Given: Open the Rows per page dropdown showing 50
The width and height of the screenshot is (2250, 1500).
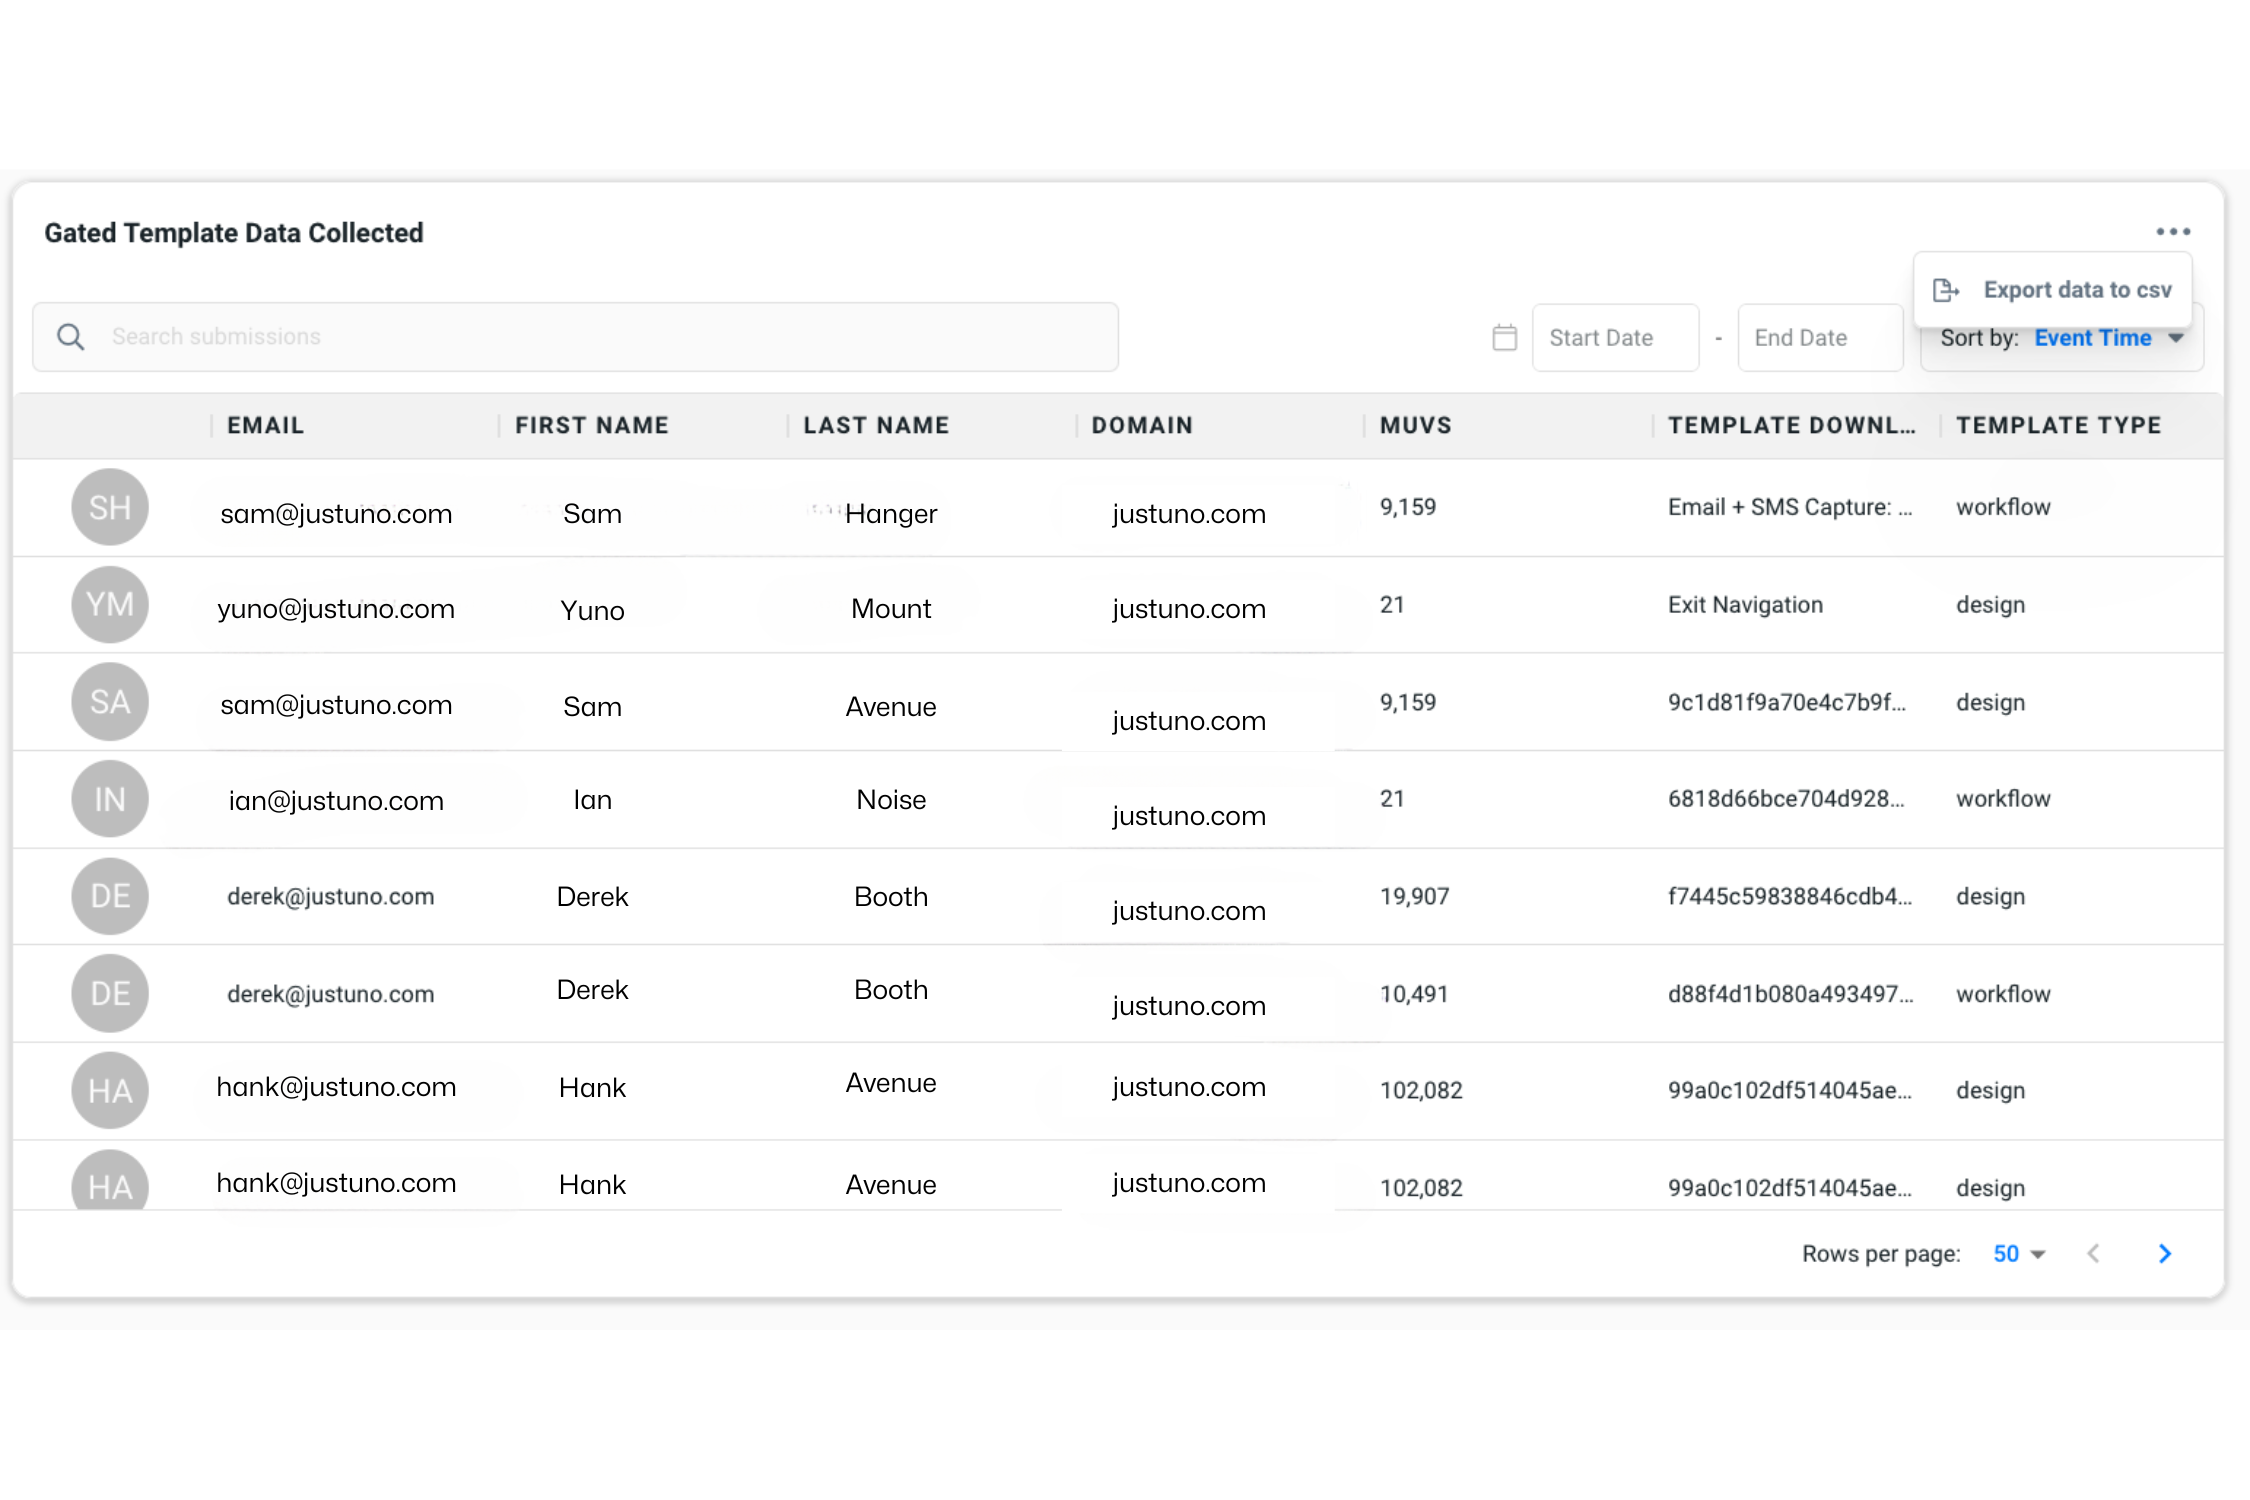Looking at the screenshot, I should tap(2018, 1253).
